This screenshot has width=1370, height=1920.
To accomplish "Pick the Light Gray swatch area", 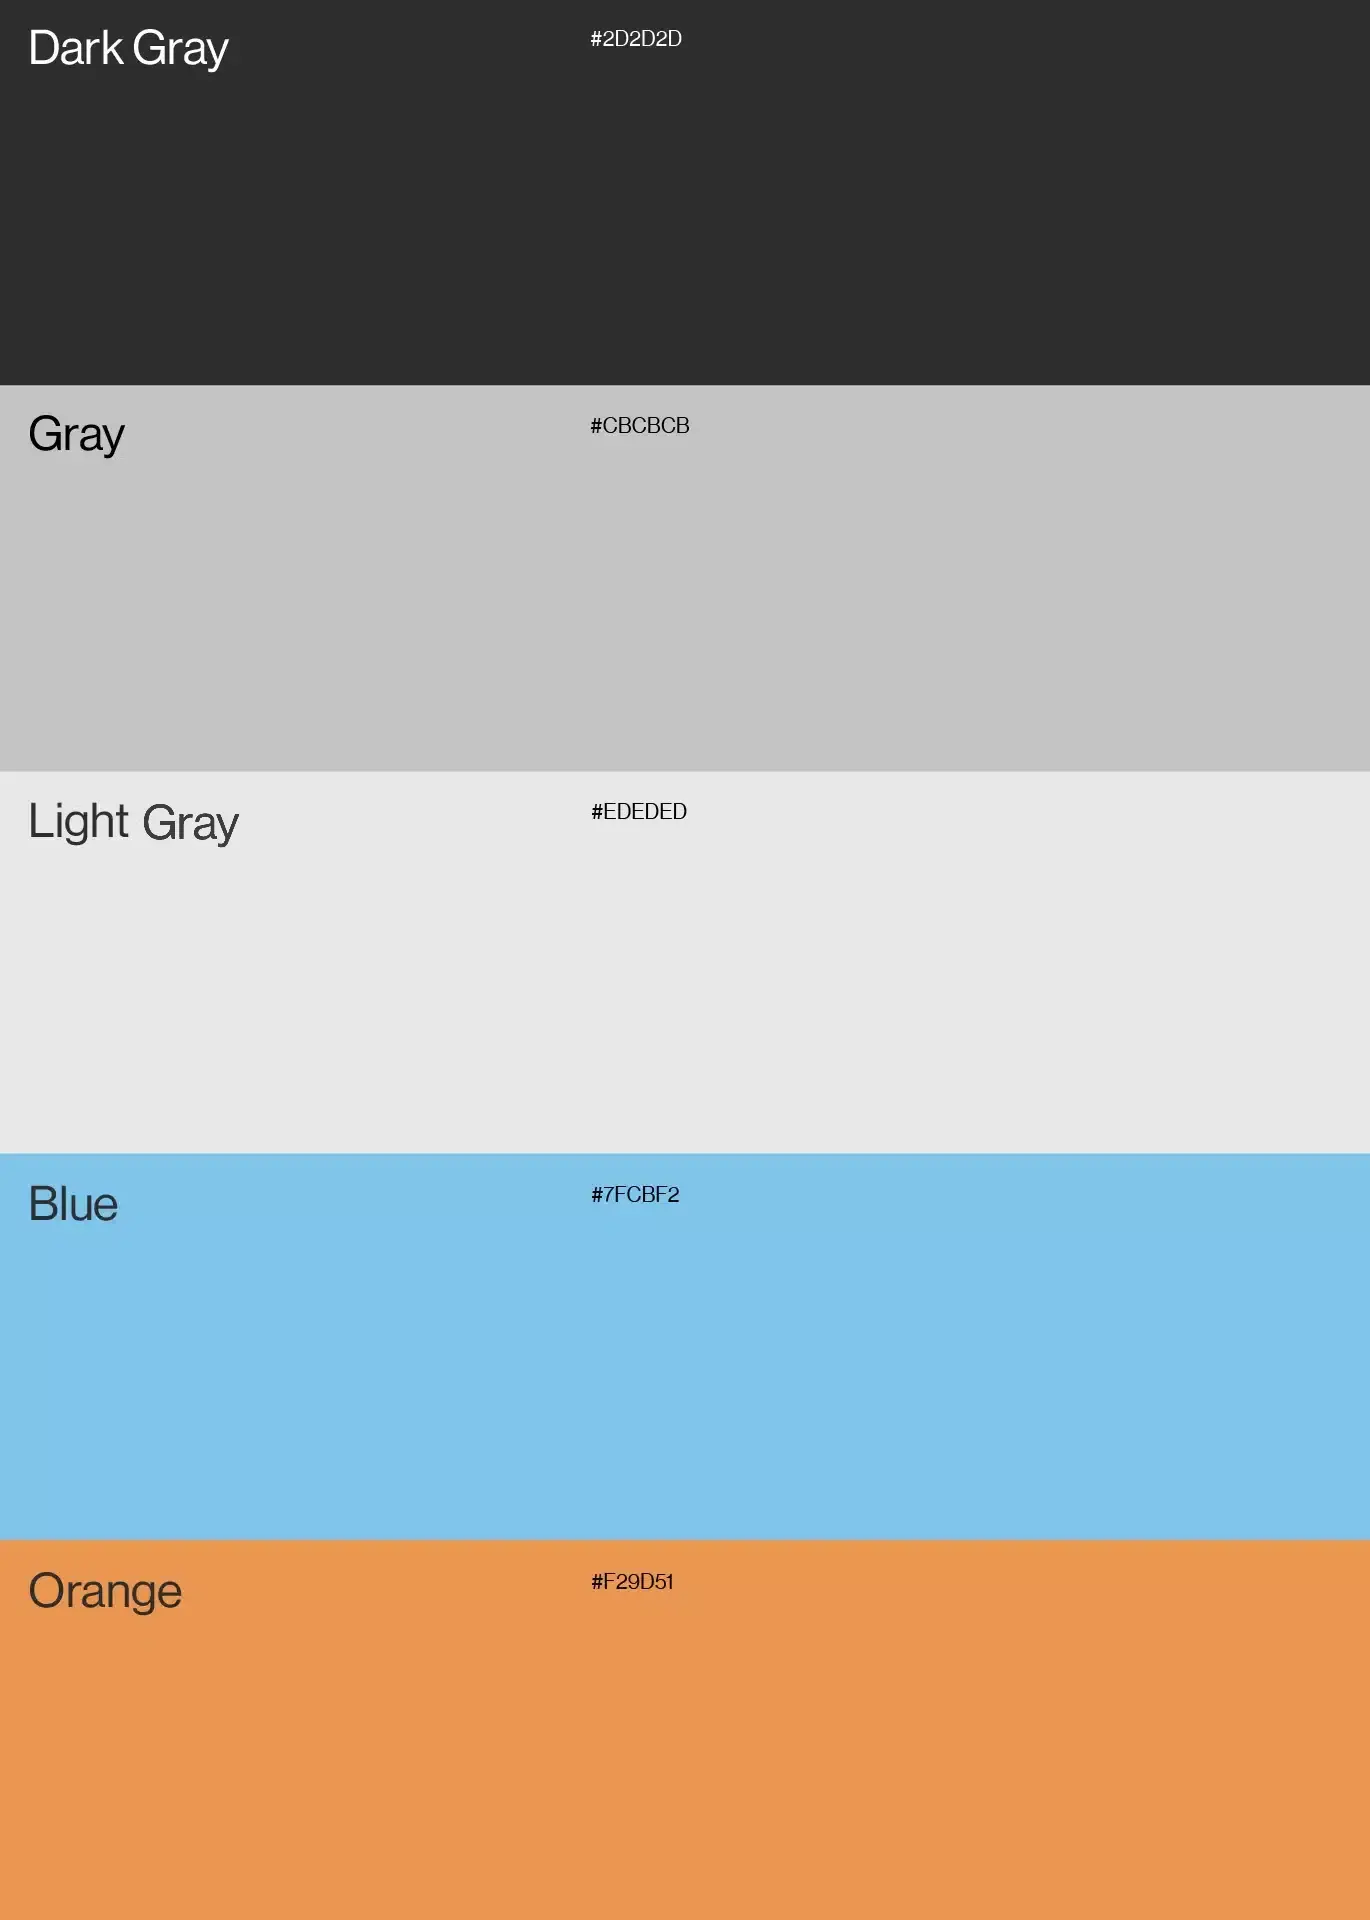I will click(685, 962).
